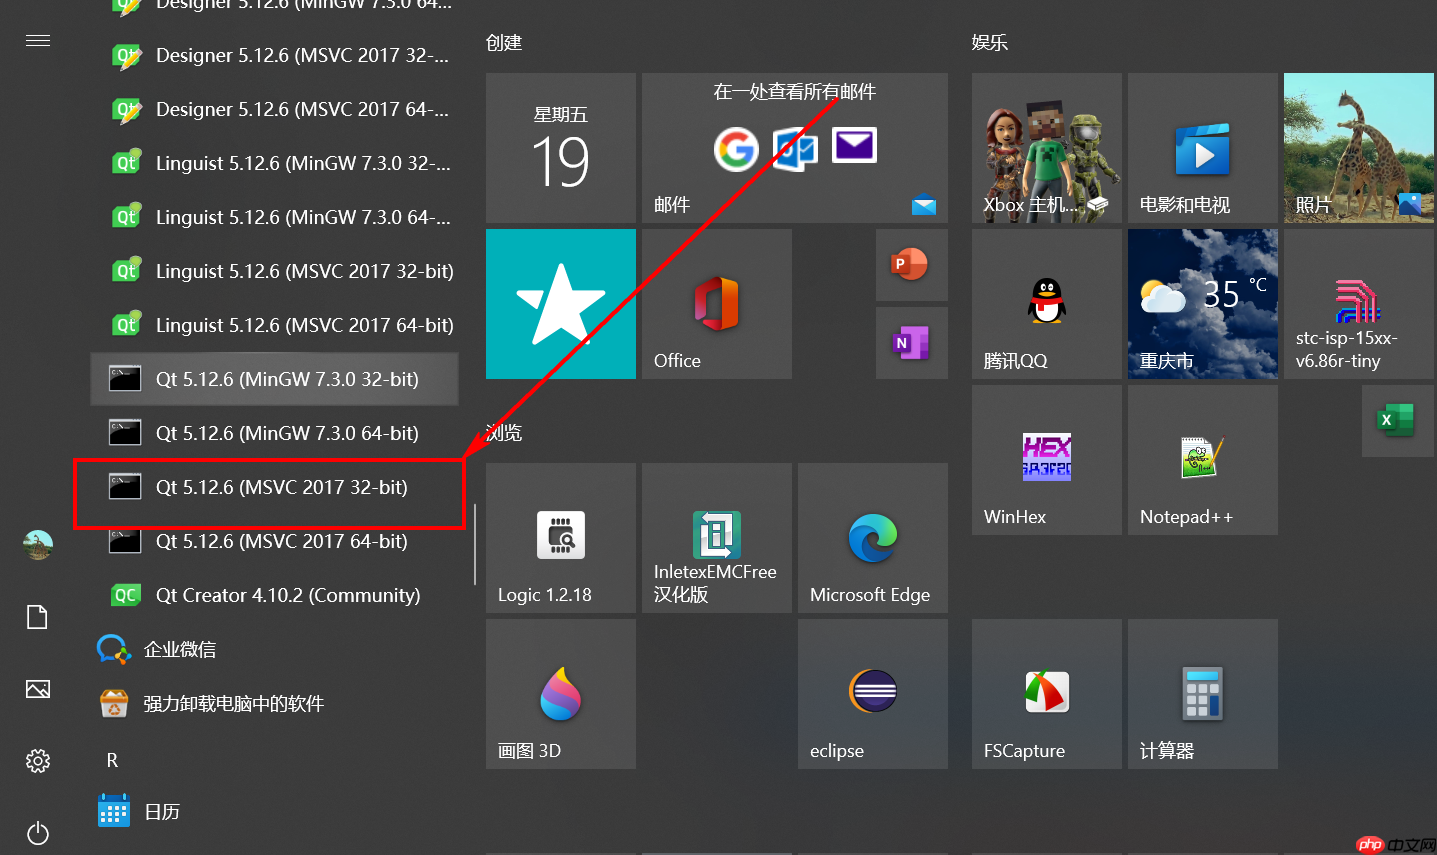
Task: Open the hamburger menu icon
Action: 38,41
